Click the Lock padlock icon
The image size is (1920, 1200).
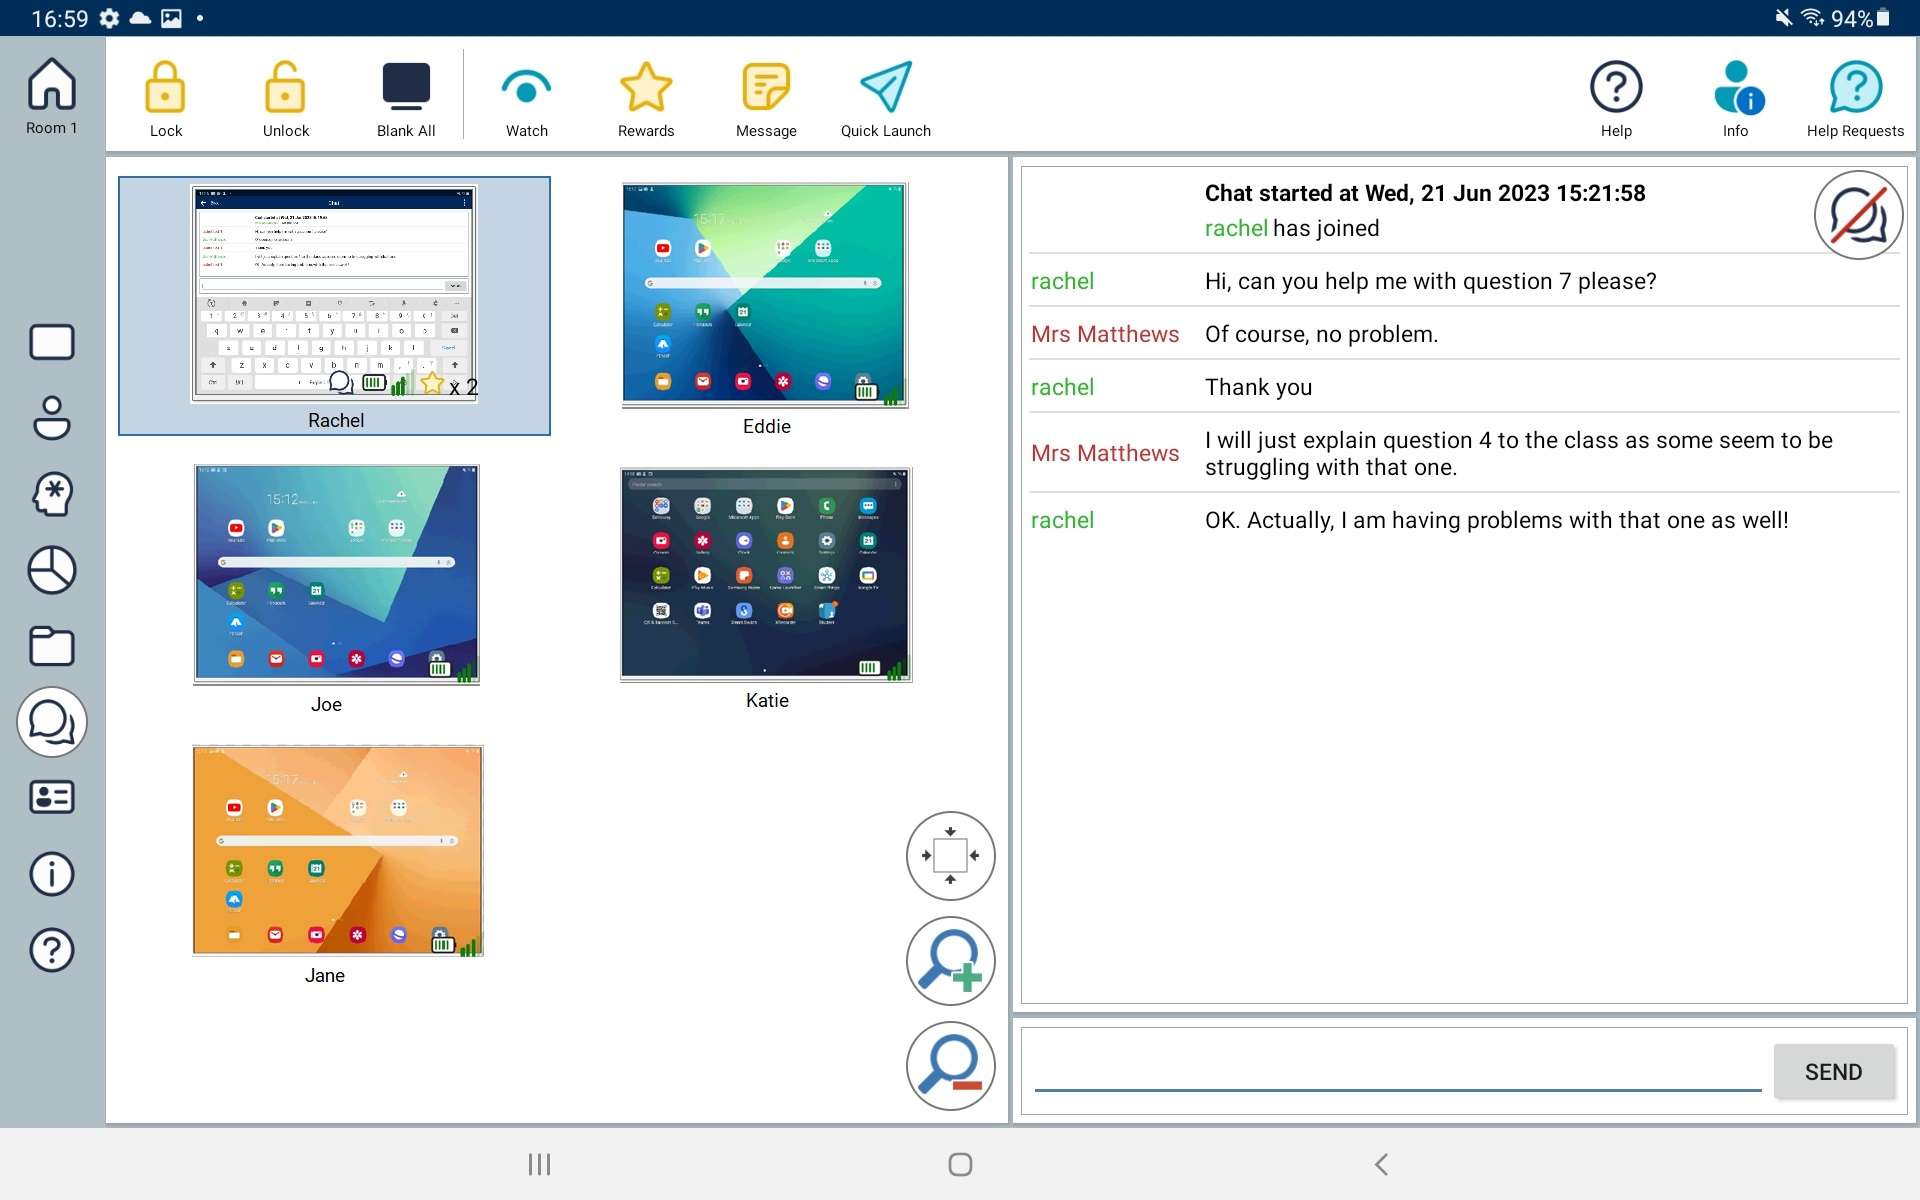click(165, 89)
